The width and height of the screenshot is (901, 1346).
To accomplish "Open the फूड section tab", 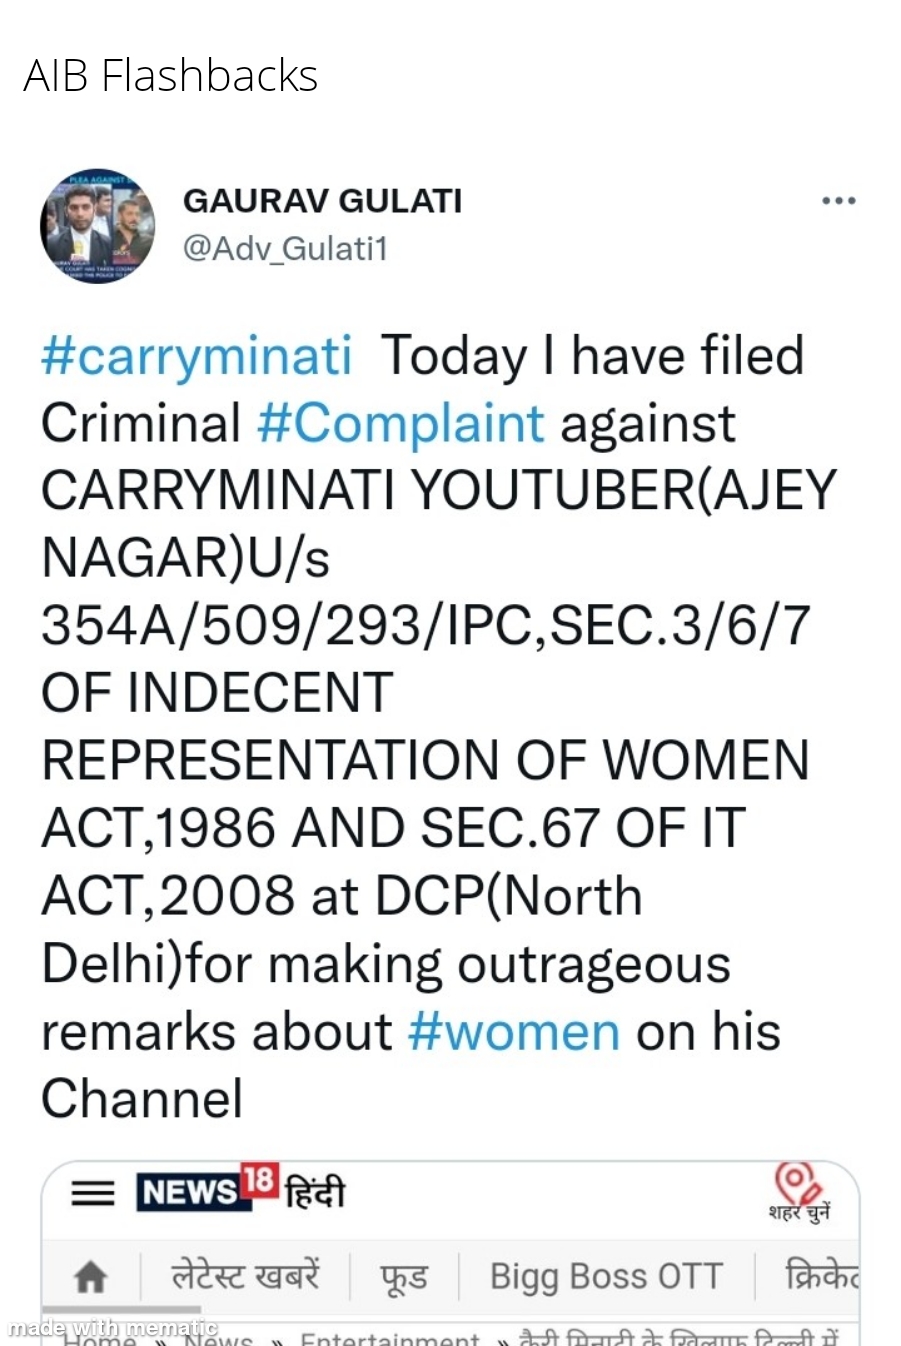I will tap(402, 1275).
